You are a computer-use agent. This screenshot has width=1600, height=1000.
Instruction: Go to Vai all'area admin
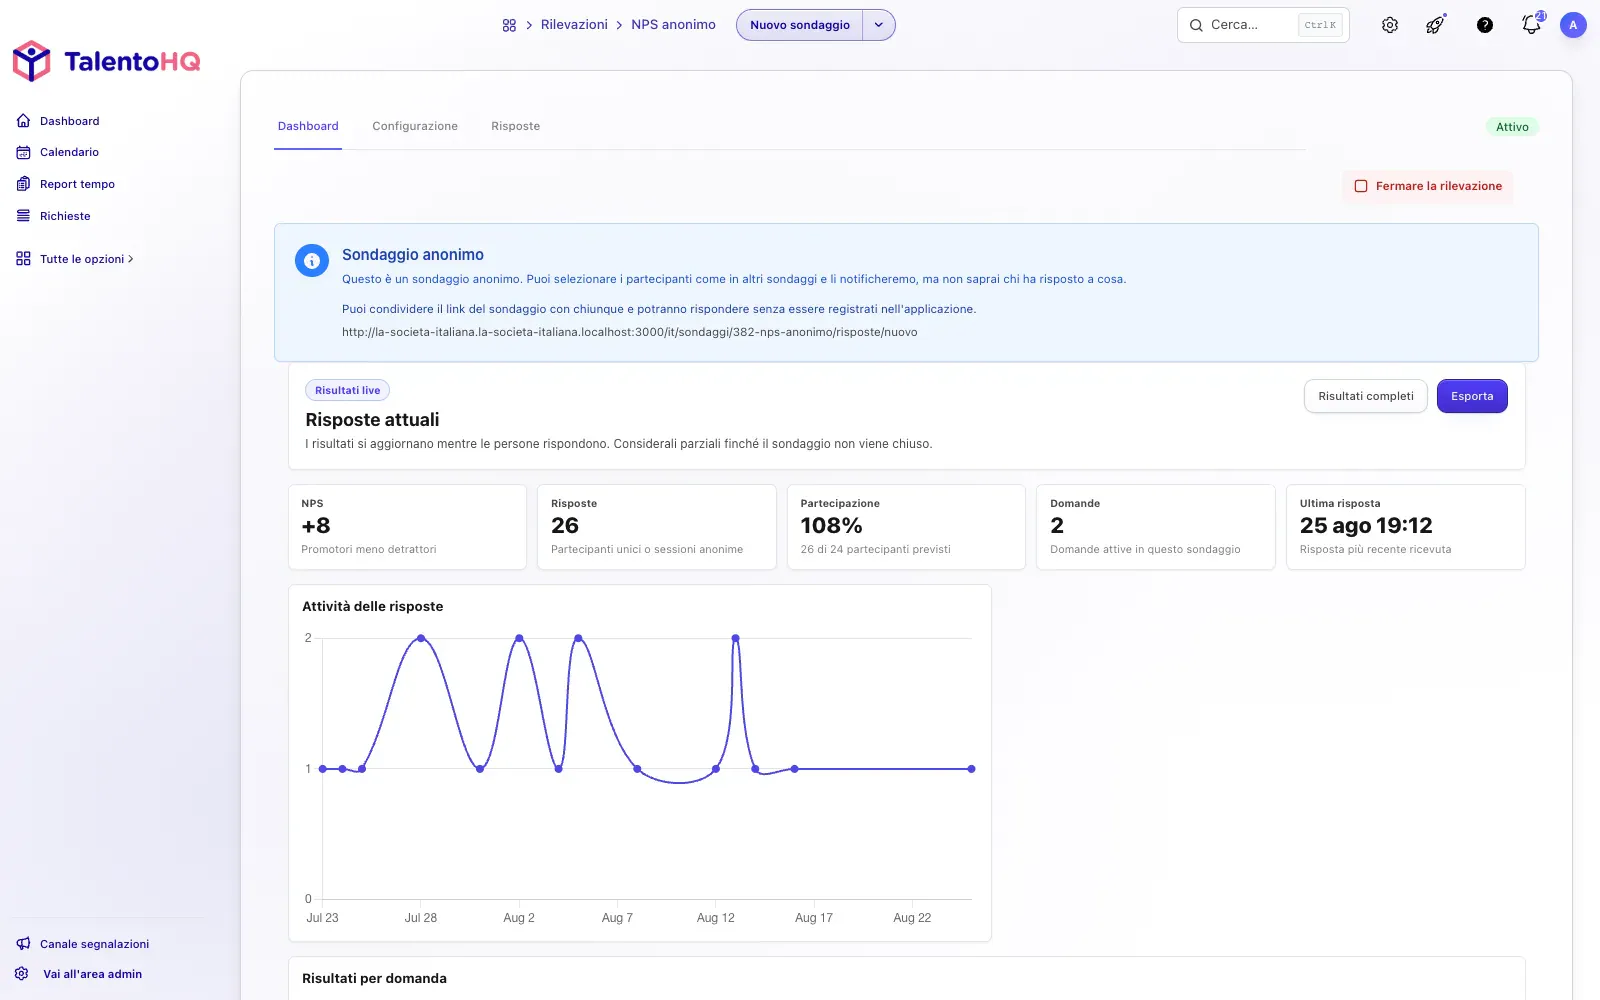click(x=79, y=974)
